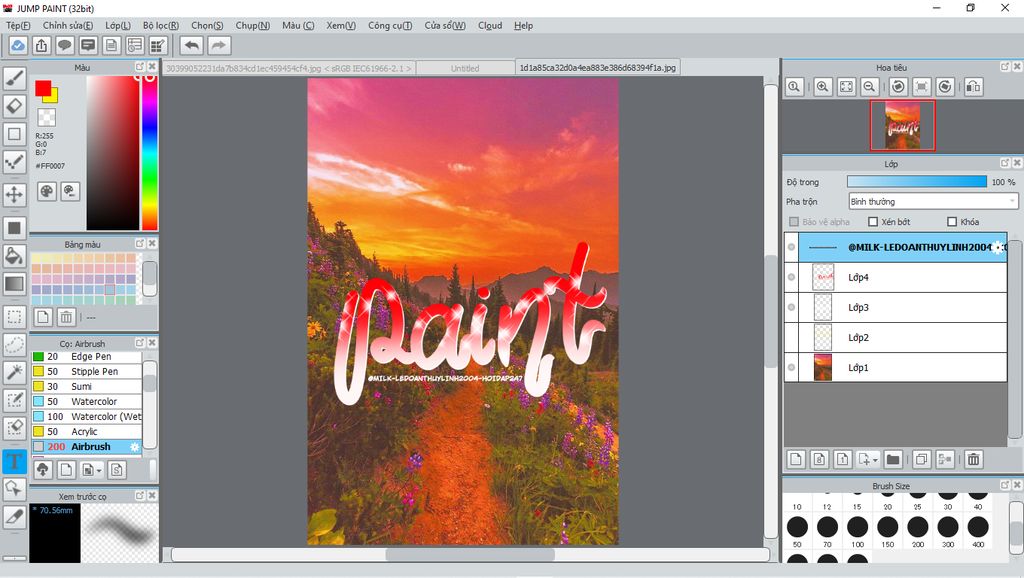This screenshot has width=1024, height=578.
Task: Zoom out using navigator magnifier minus
Action: click(869, 86)
